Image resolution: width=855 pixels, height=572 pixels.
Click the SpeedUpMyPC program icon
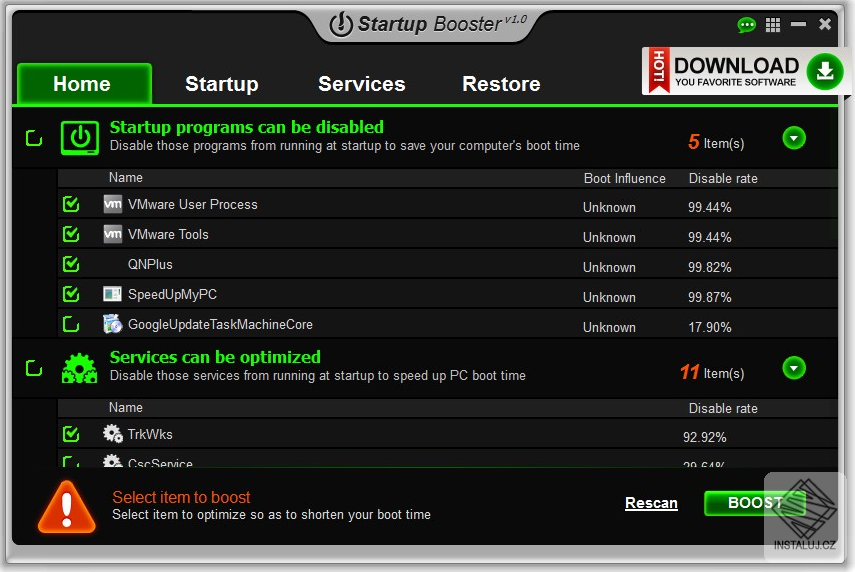pyautogui.click(x=112, y=294)
